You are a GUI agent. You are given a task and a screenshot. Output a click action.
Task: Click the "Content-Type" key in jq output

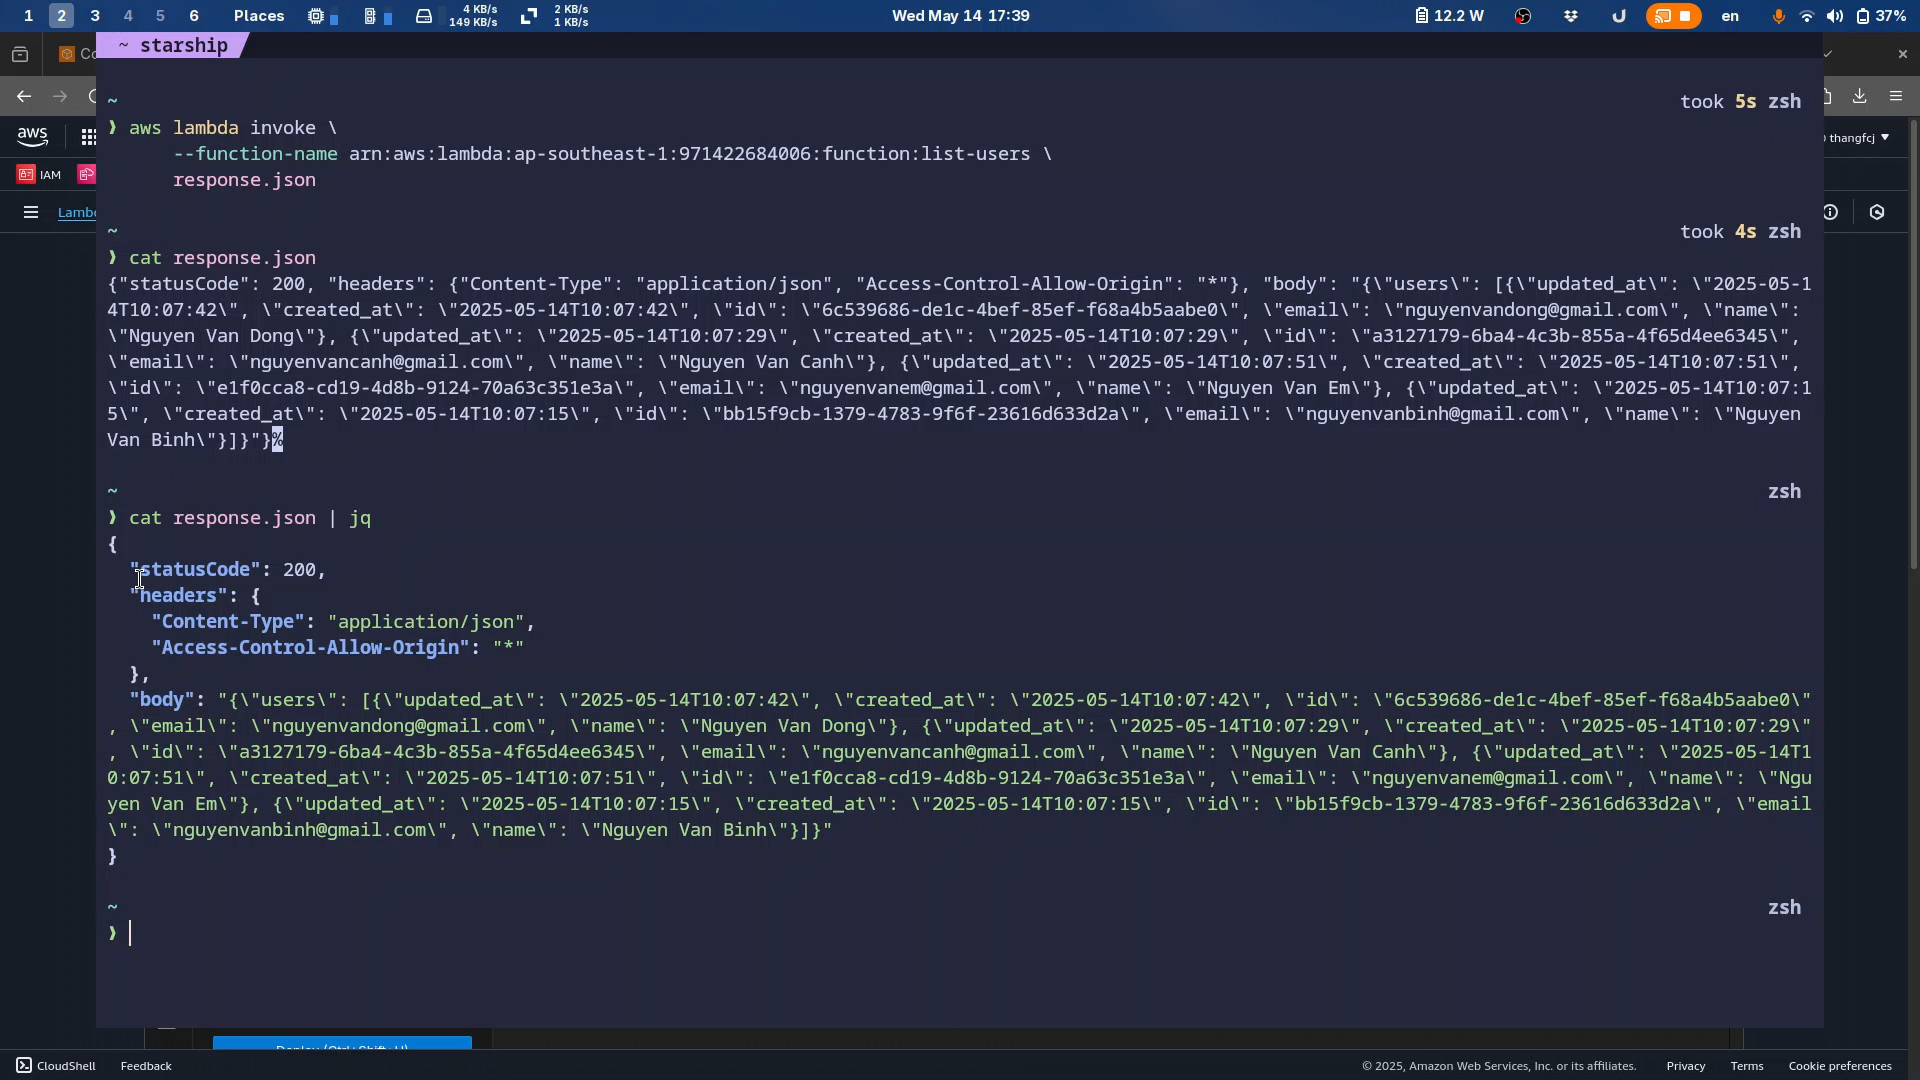[227, 622]
